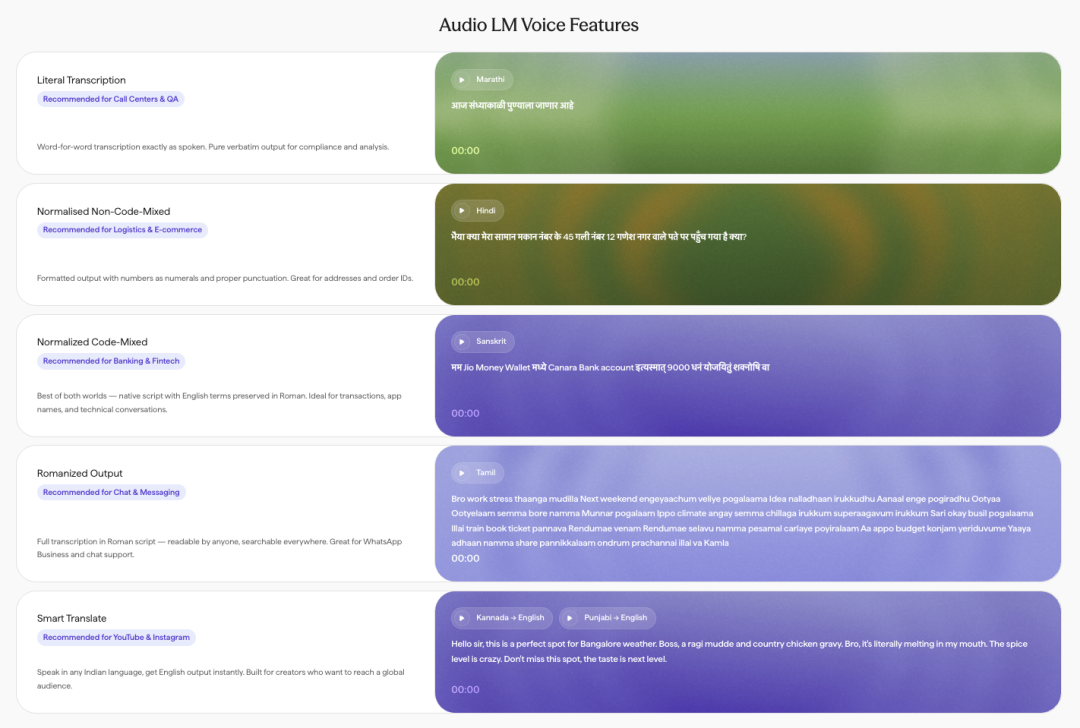The image size is (1080, 728).
Task: Click 'Best of both worlds' description text
Action: (219, 403)
